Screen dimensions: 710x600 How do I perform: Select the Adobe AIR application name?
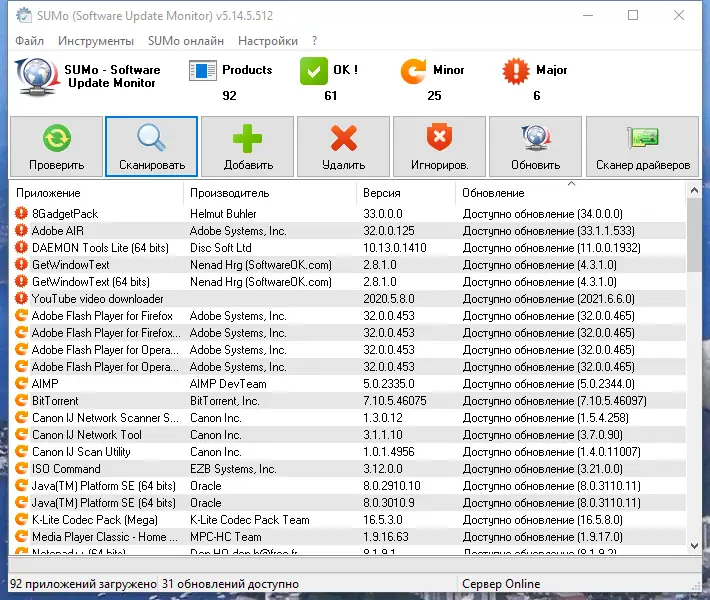click(x=58, y=230)
